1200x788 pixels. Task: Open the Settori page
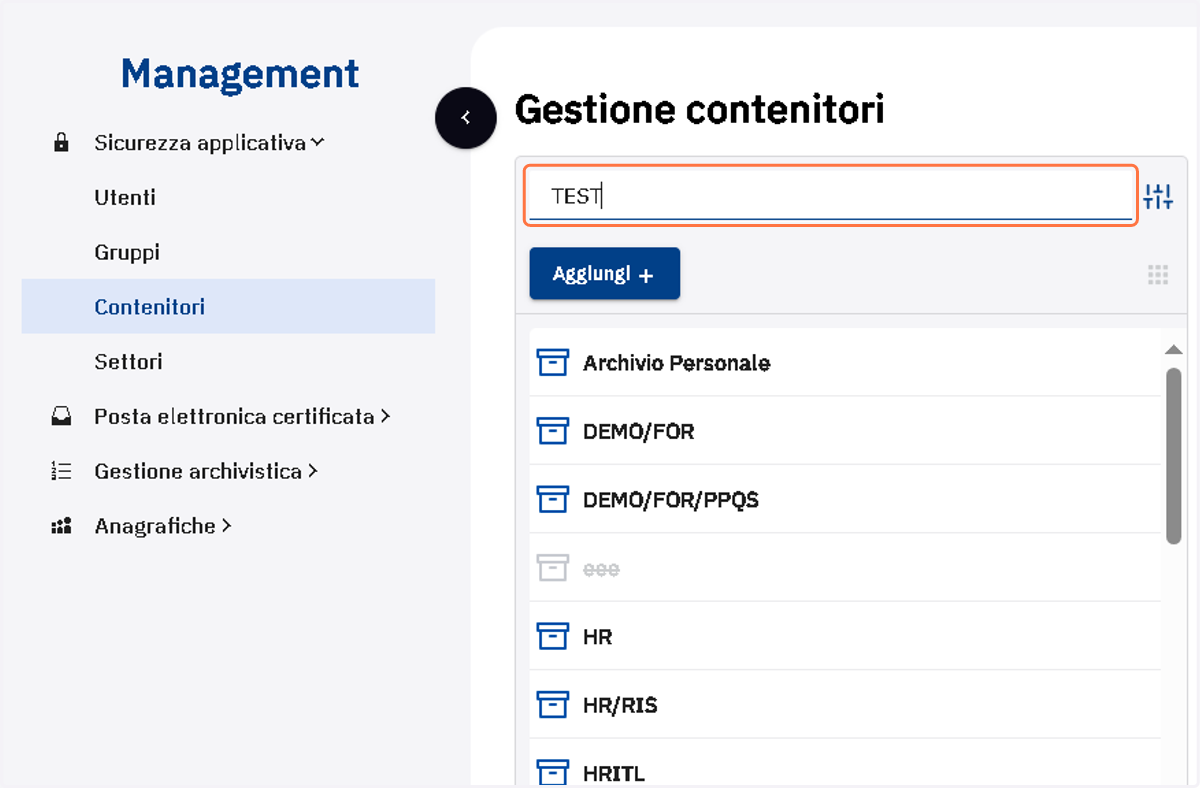[x=128, y=361]
